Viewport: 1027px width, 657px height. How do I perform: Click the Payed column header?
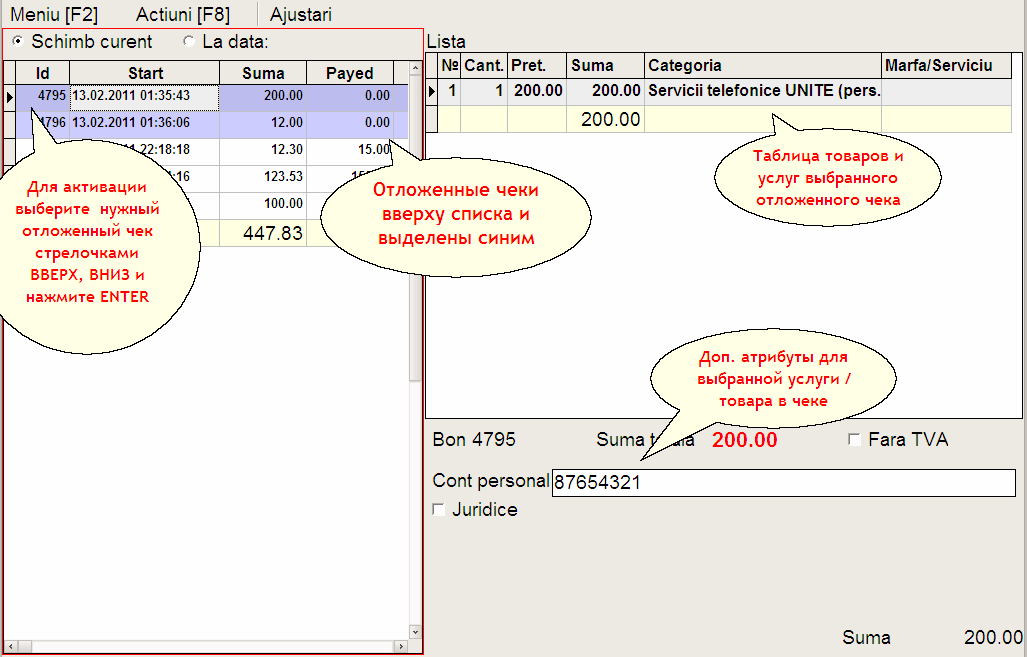(x=350, y=73)
